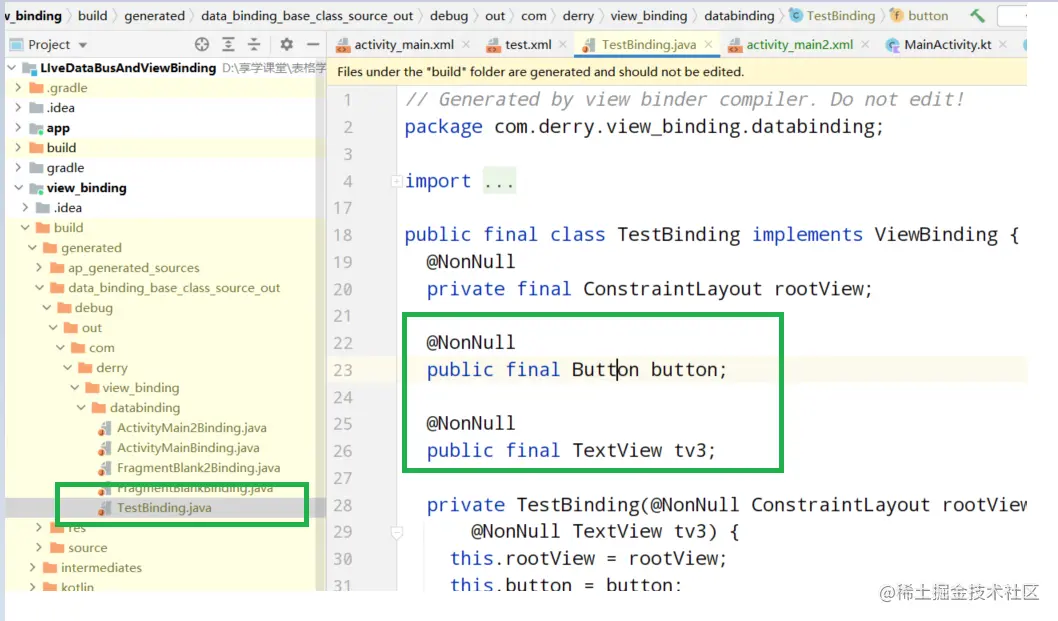Select the derry package folder
The image size is (1058, 621).
(111, 368)
